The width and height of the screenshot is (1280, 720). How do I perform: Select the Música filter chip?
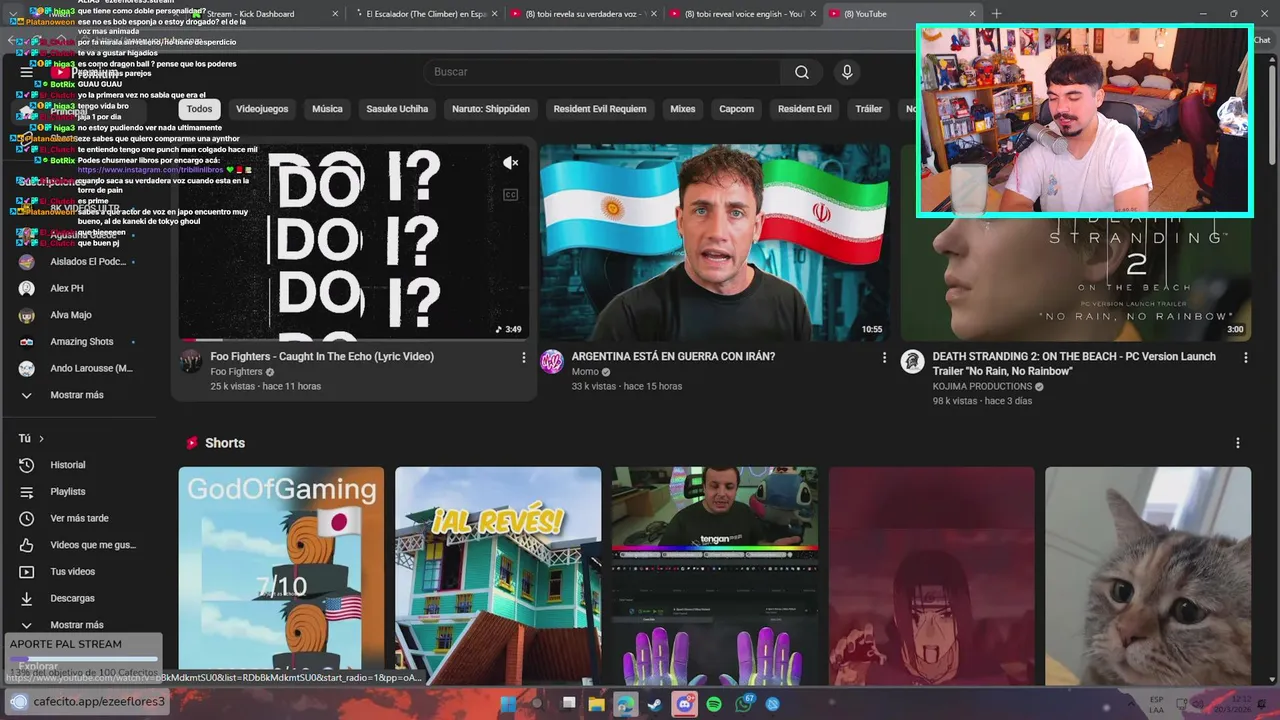[x=327, y=109]
